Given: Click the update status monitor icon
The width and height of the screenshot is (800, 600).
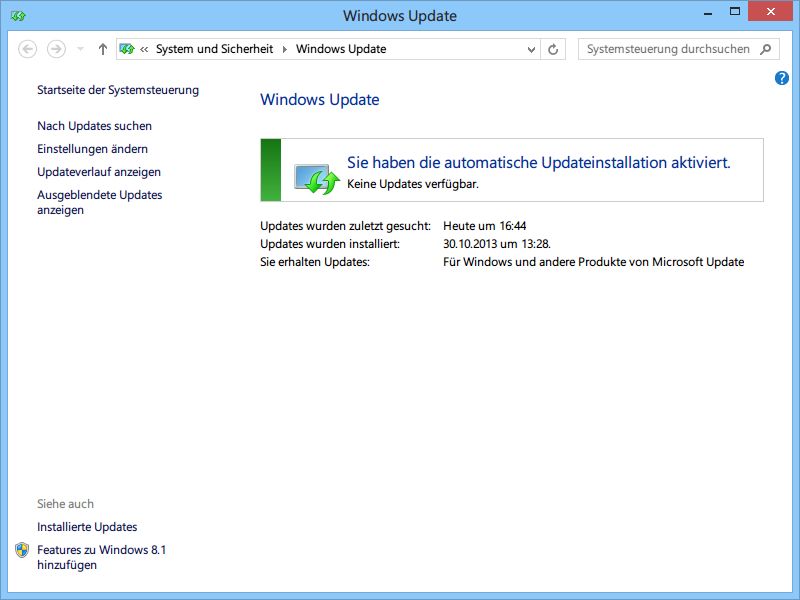Looking at the screenshot, I should [x=316, y=178].
